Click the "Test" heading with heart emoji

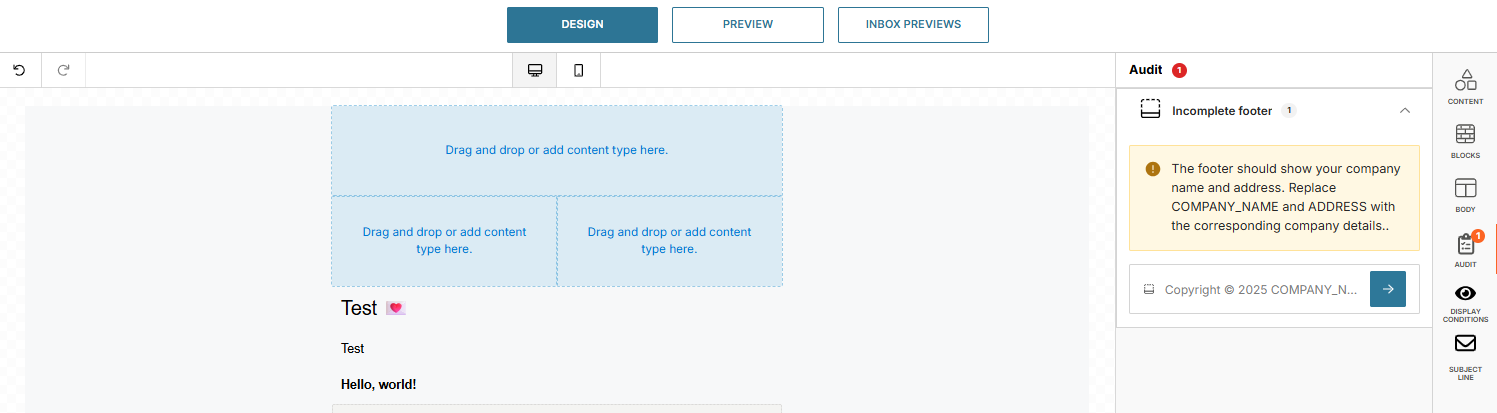373,308
